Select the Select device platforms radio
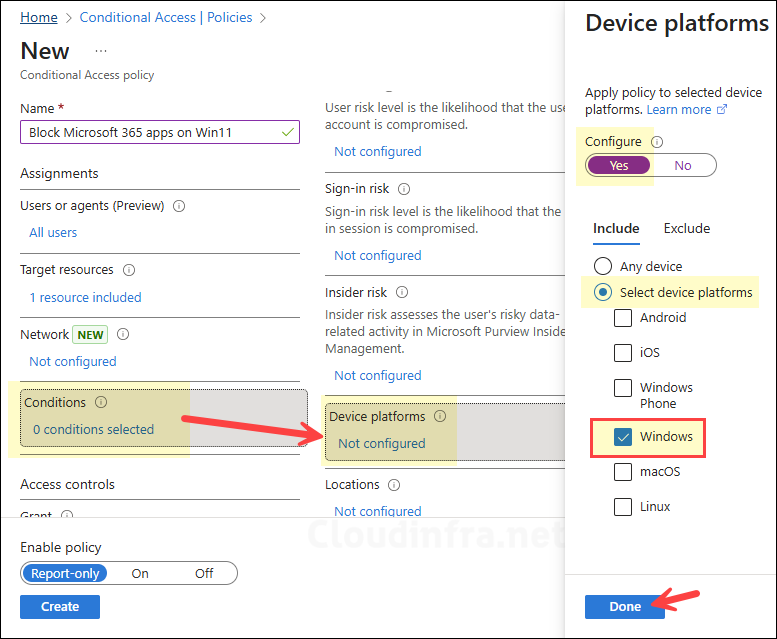 pyautogui.click(x=603, y=292)
